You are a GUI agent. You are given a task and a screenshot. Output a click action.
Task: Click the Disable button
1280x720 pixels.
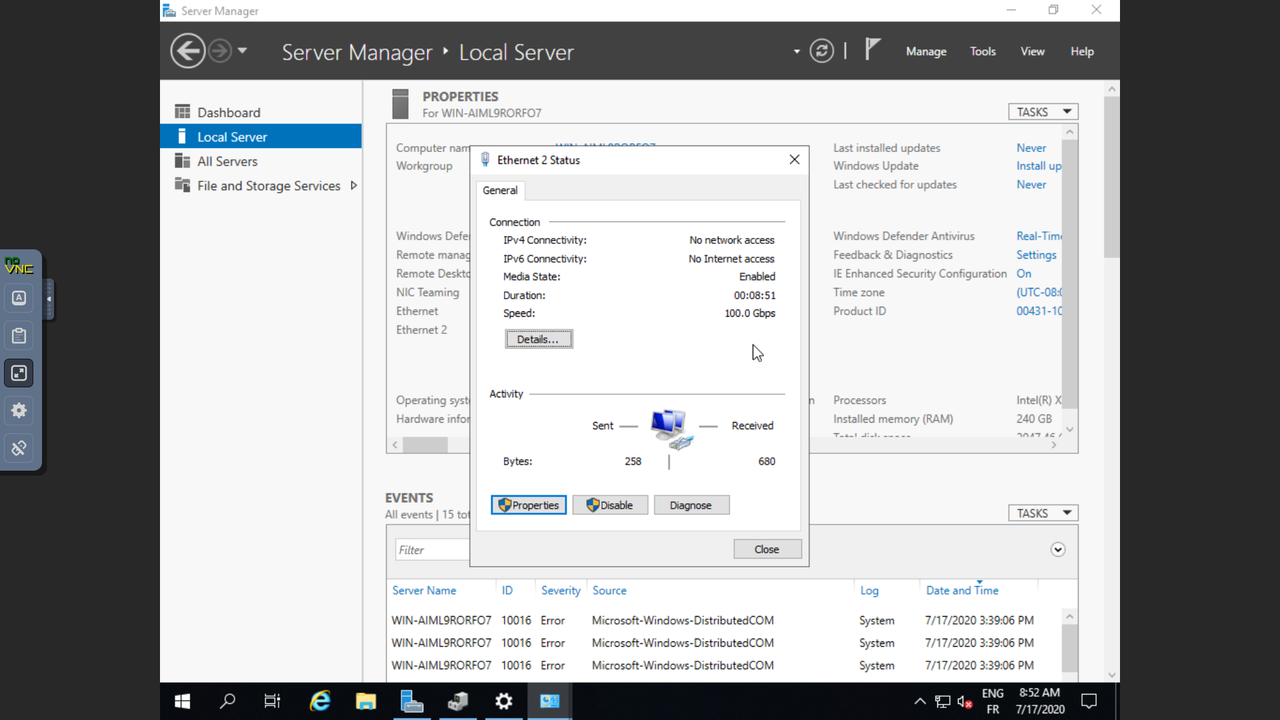click(x=610, y=505)
